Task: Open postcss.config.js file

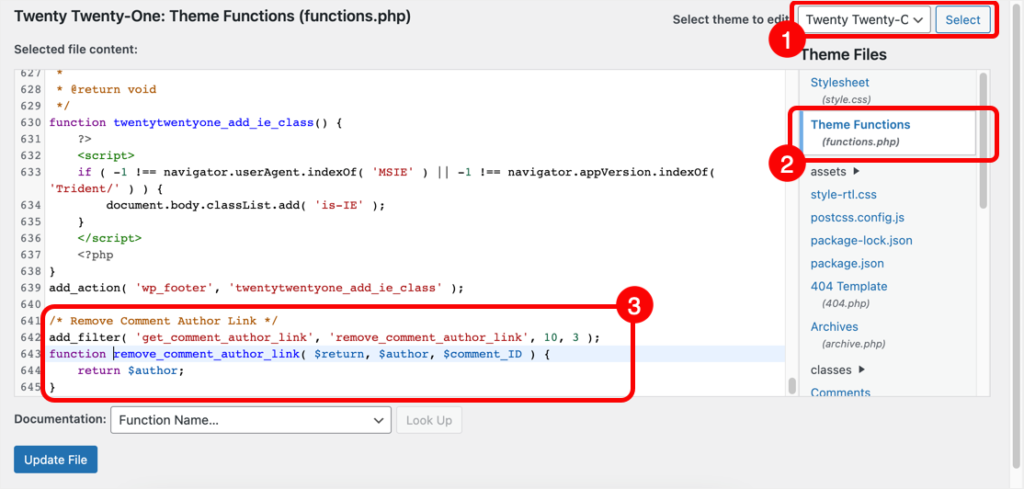Action: (857, 217)
